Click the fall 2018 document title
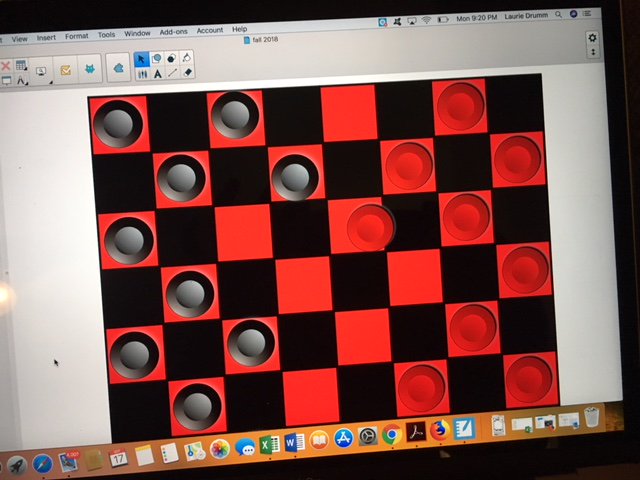 click(265, 39)
